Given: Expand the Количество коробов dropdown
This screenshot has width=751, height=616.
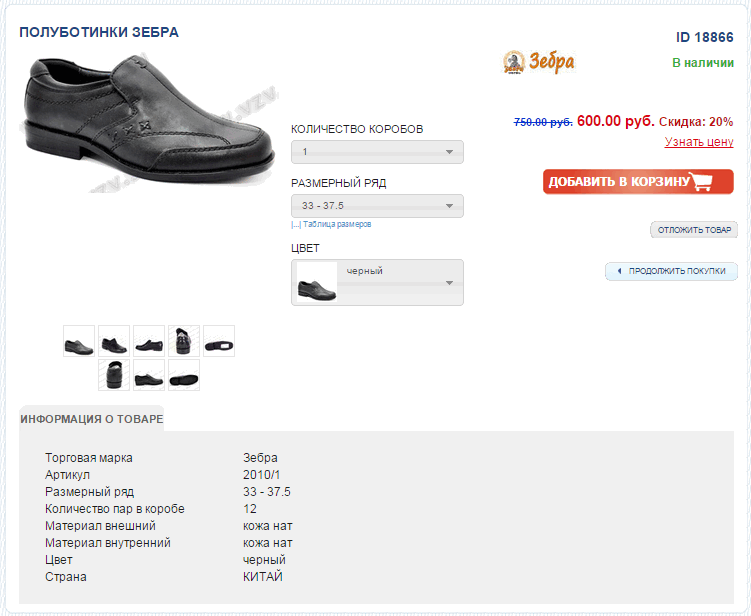Looking at the screenshot, I should tap(377, 152).
